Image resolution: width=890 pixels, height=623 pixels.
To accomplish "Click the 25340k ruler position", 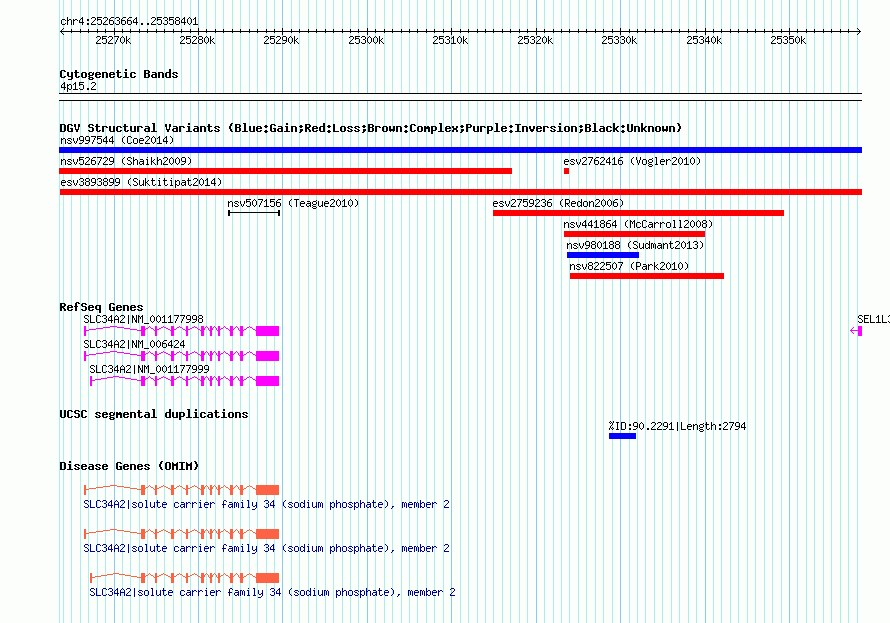I will point(704,40).
